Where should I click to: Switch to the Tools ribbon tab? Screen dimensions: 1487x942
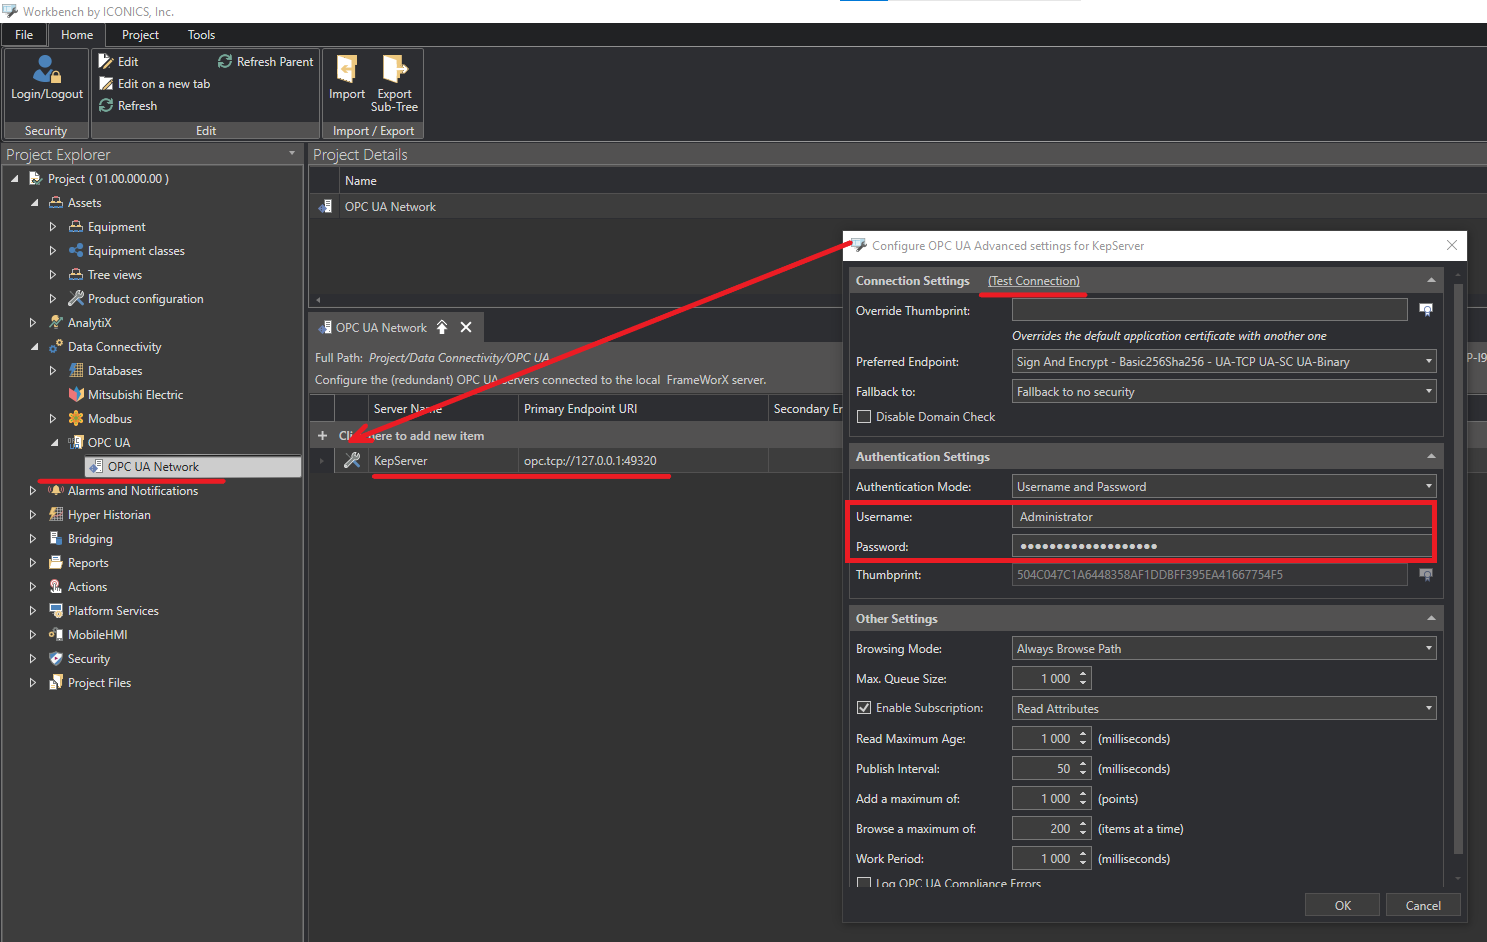coord(201,35)
